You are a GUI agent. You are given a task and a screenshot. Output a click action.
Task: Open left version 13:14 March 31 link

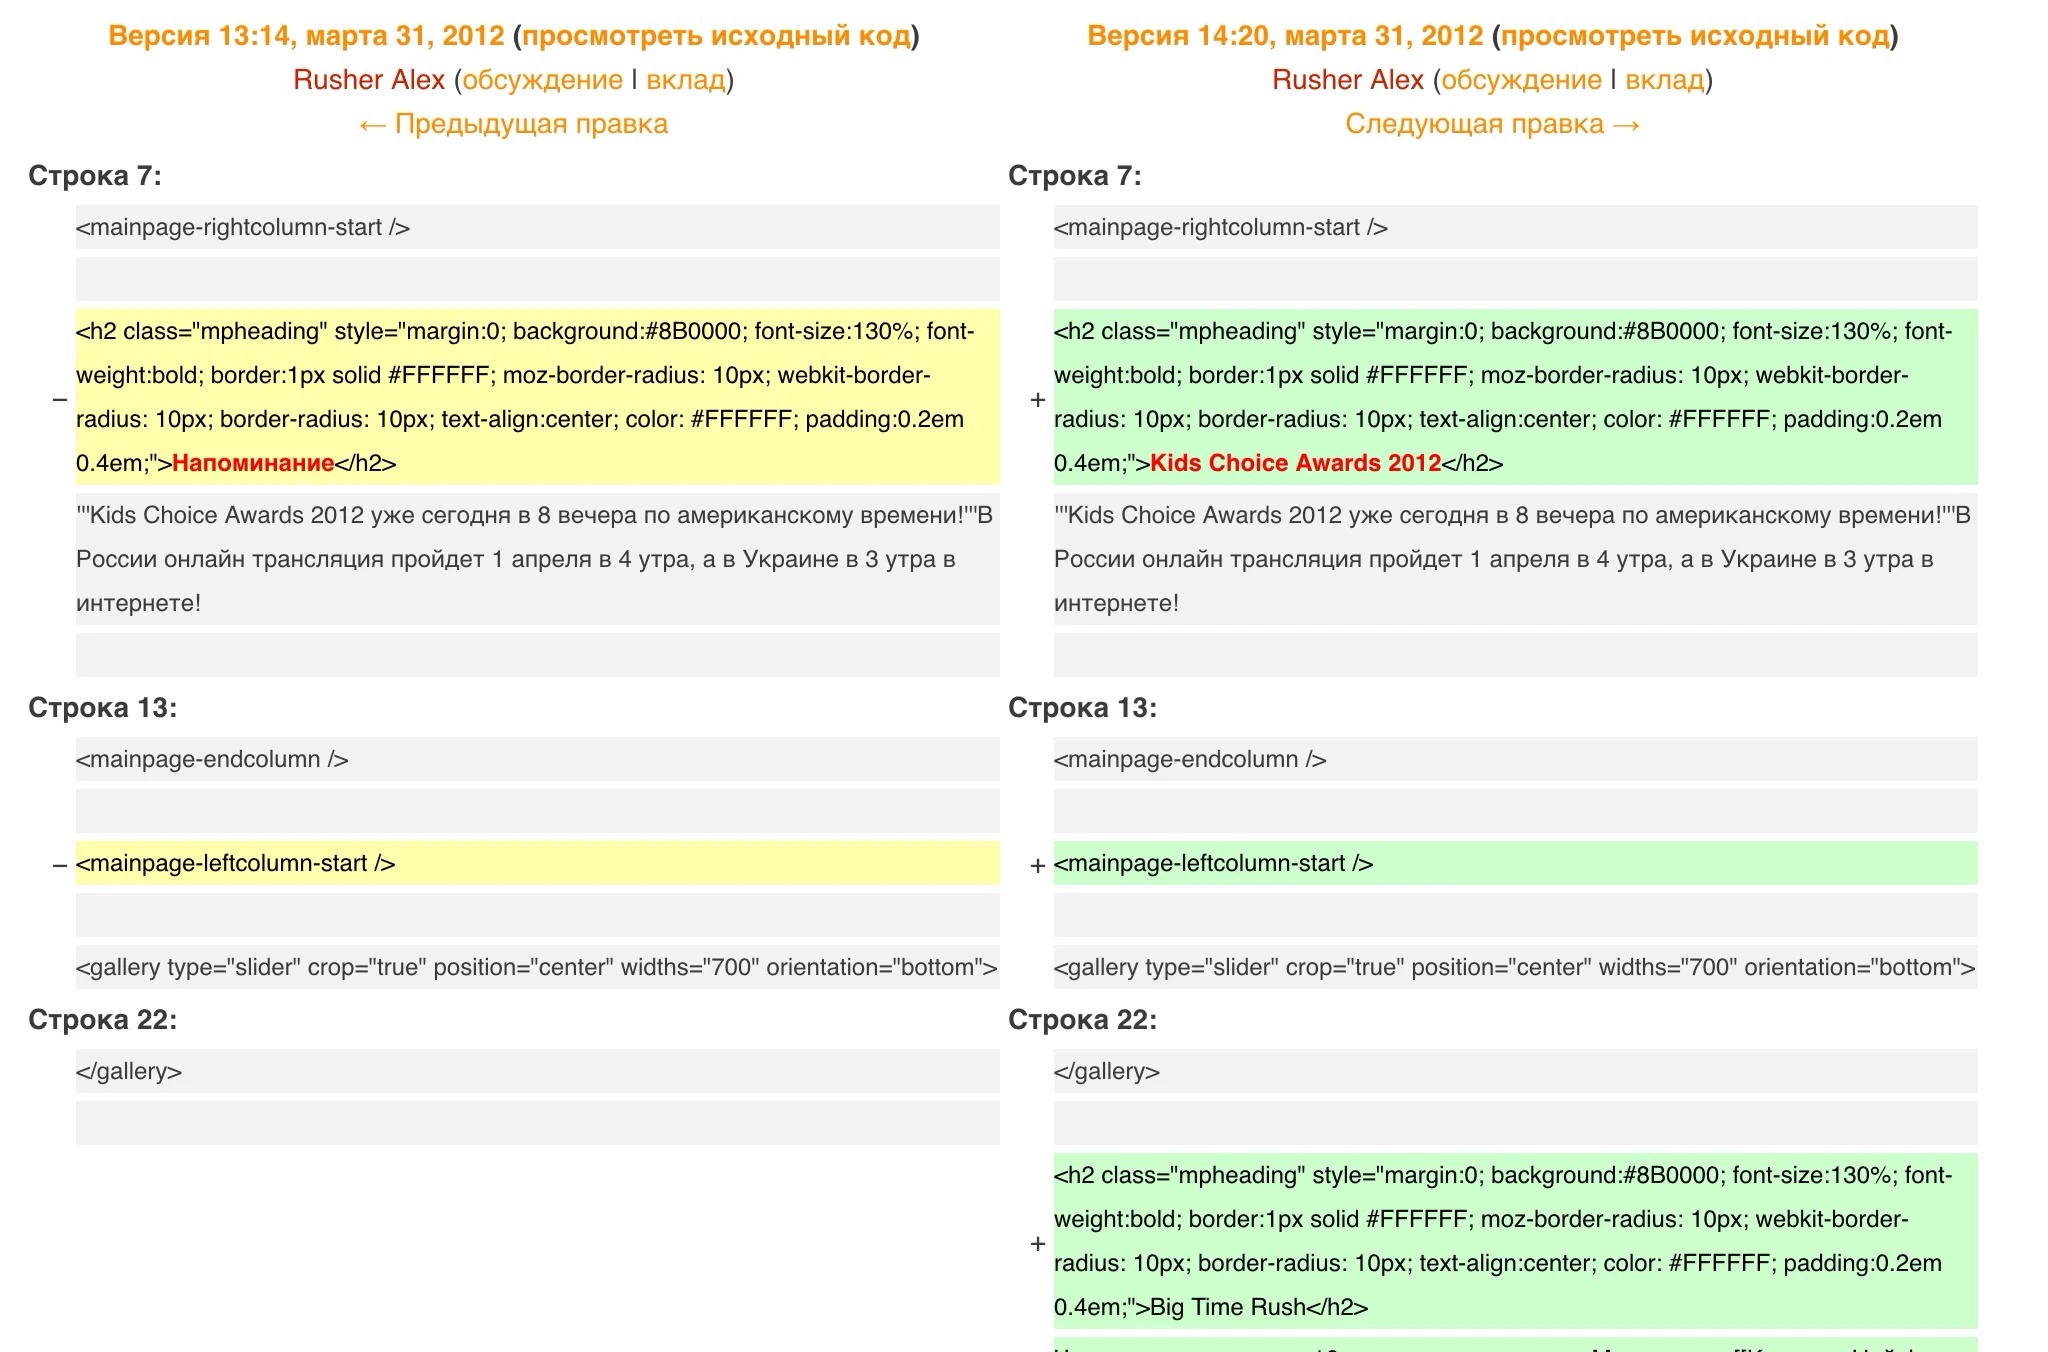tap(306, 36)
